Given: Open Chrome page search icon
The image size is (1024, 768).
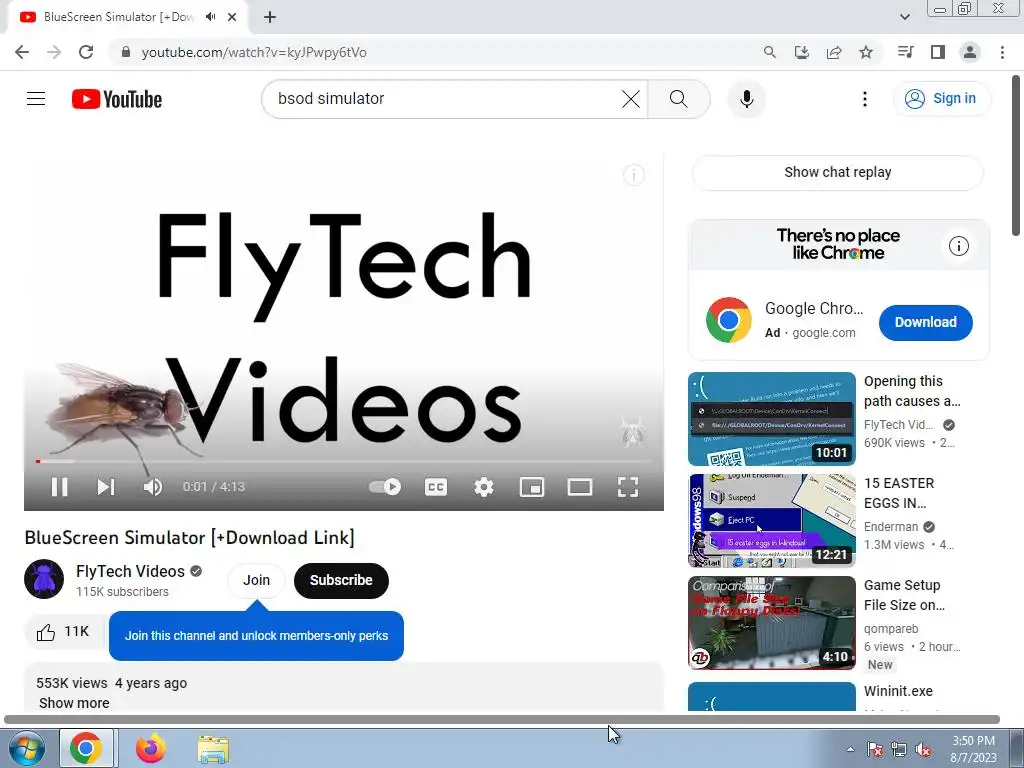Looking at the screenshot, I should 770,52.
